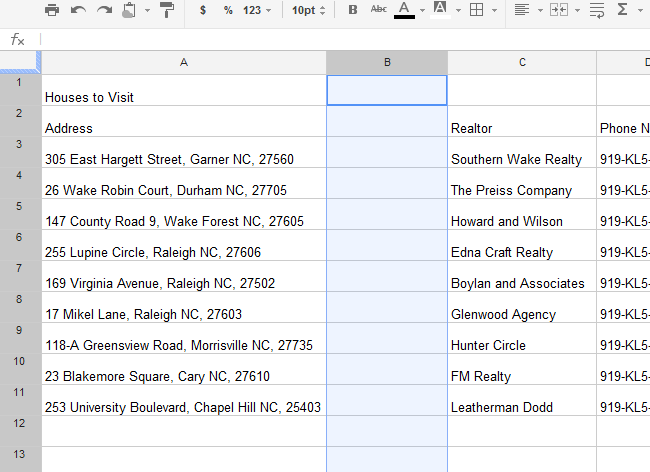
Task: Click the 'Boylan and Associates' cell
Action: tap(522, 276)
